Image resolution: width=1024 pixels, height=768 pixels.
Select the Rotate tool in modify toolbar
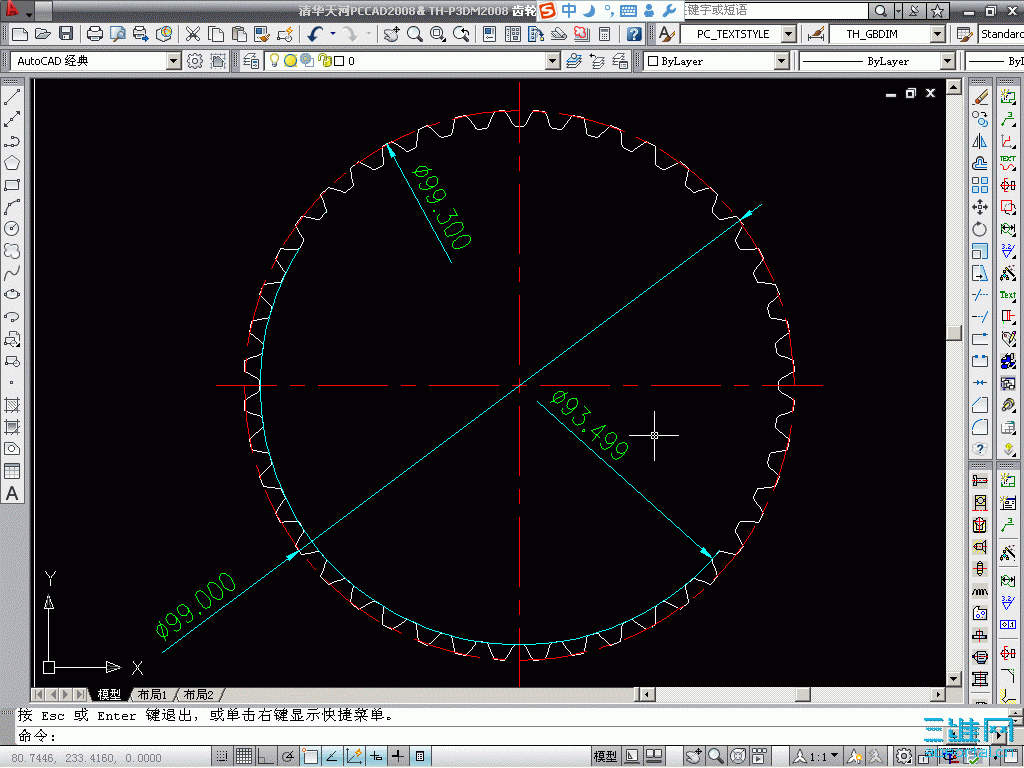(x=980, y=229)
